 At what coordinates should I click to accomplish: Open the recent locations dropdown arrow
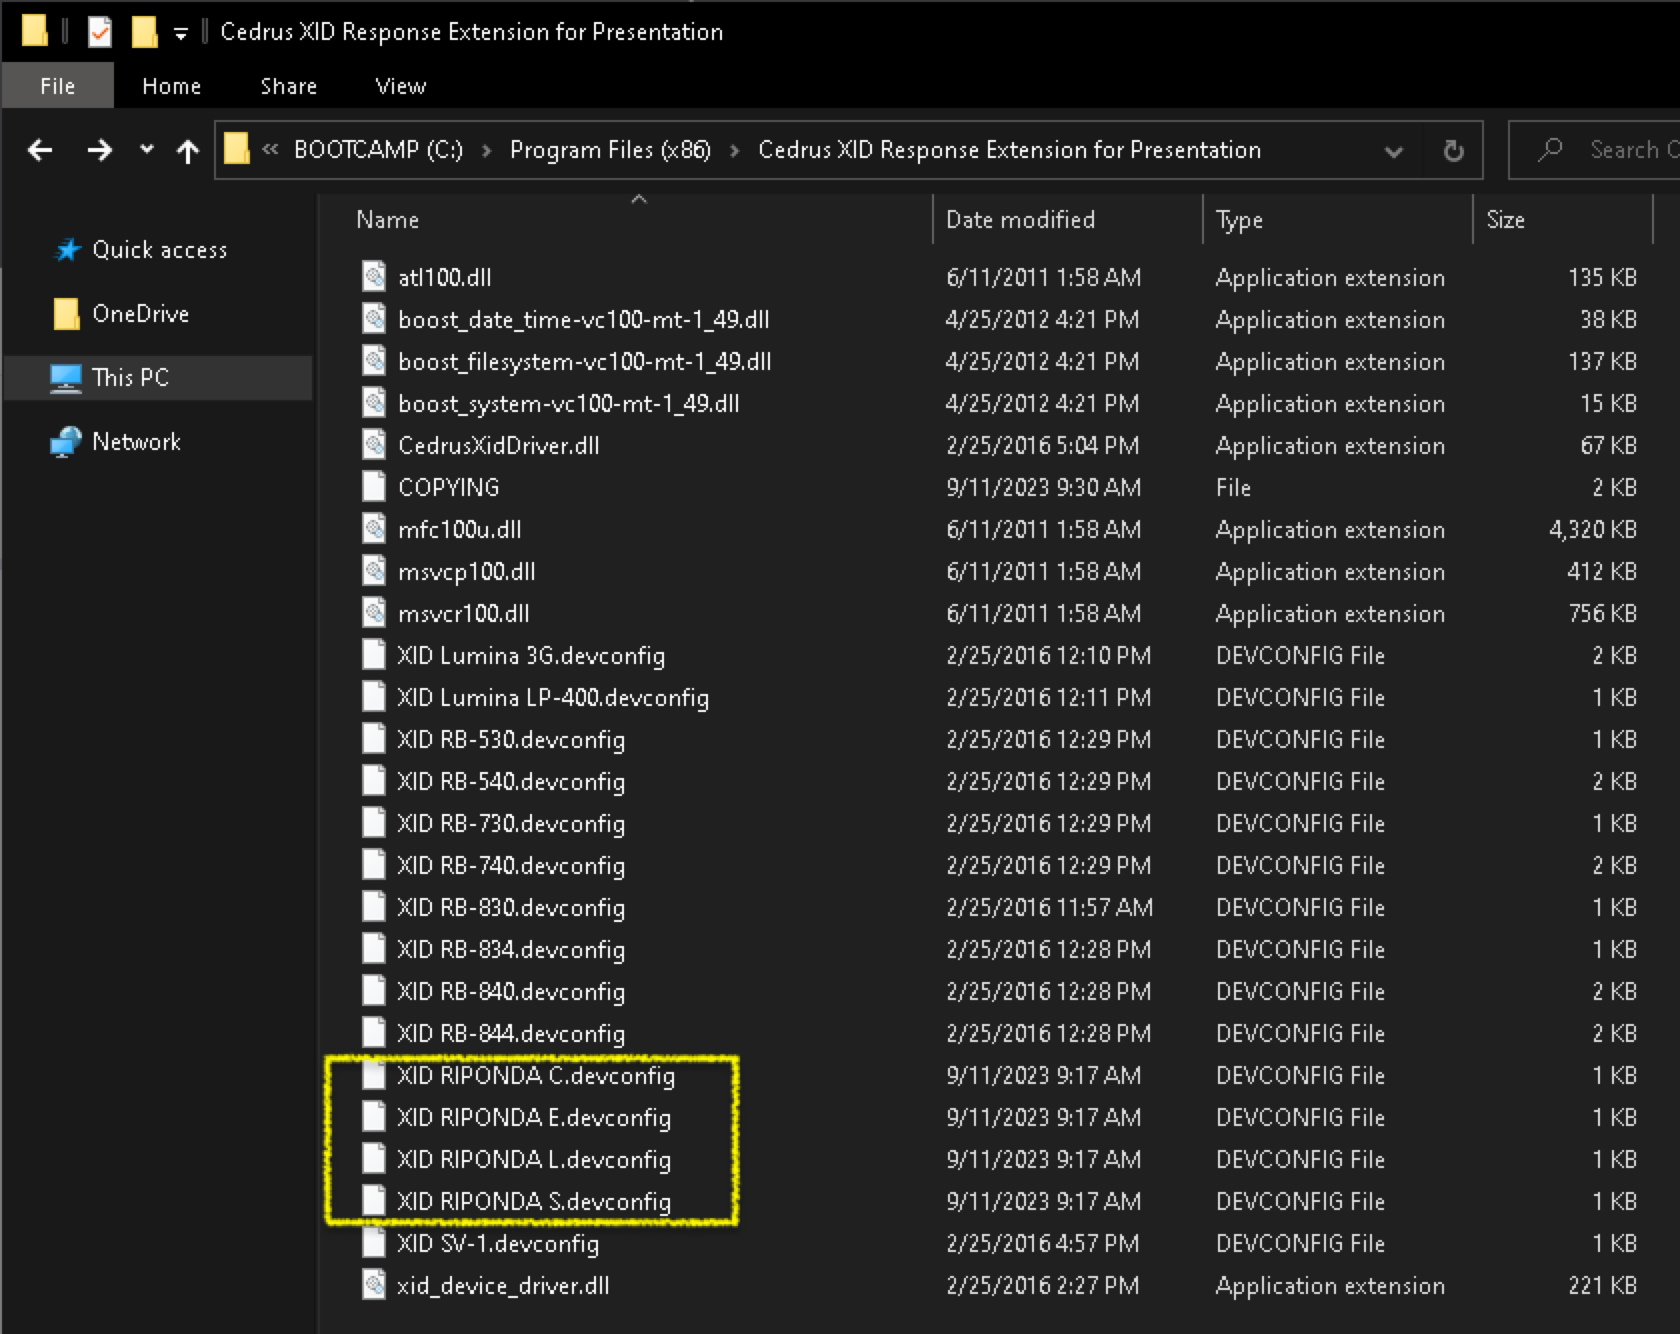click(147, 150)
